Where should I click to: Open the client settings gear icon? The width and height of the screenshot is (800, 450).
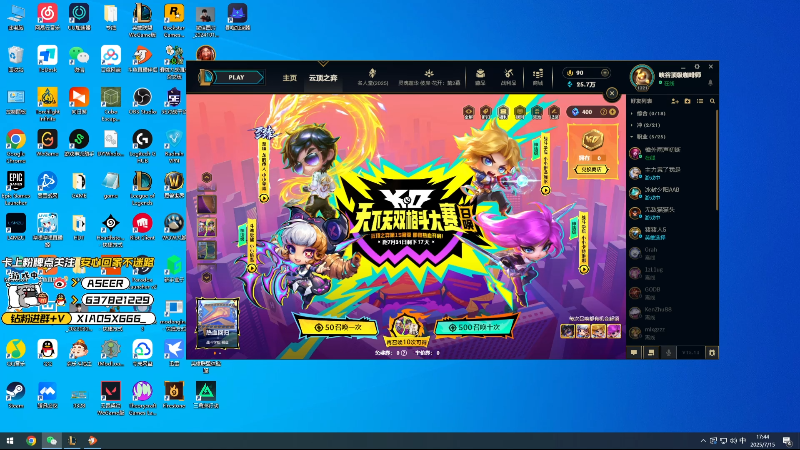point(696,67)
